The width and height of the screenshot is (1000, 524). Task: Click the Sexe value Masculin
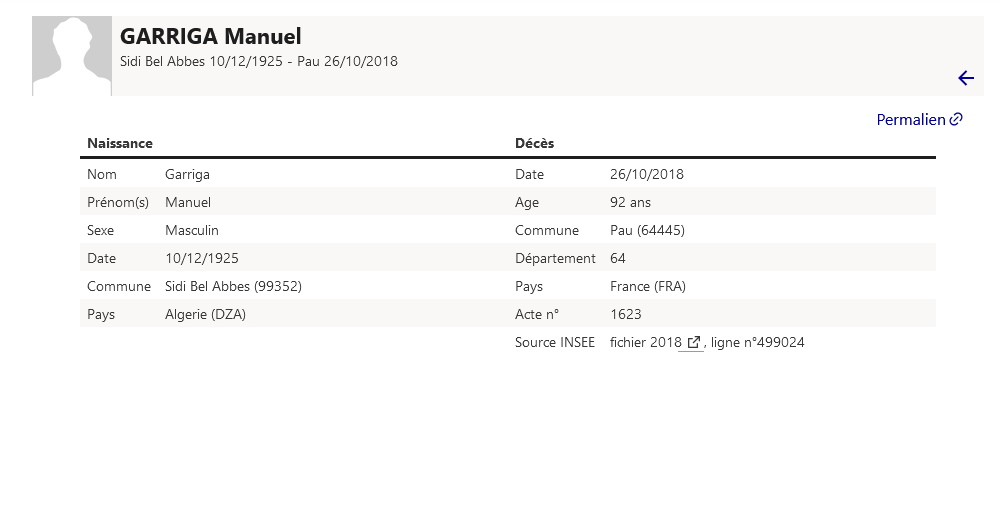(x=192, y=230)
